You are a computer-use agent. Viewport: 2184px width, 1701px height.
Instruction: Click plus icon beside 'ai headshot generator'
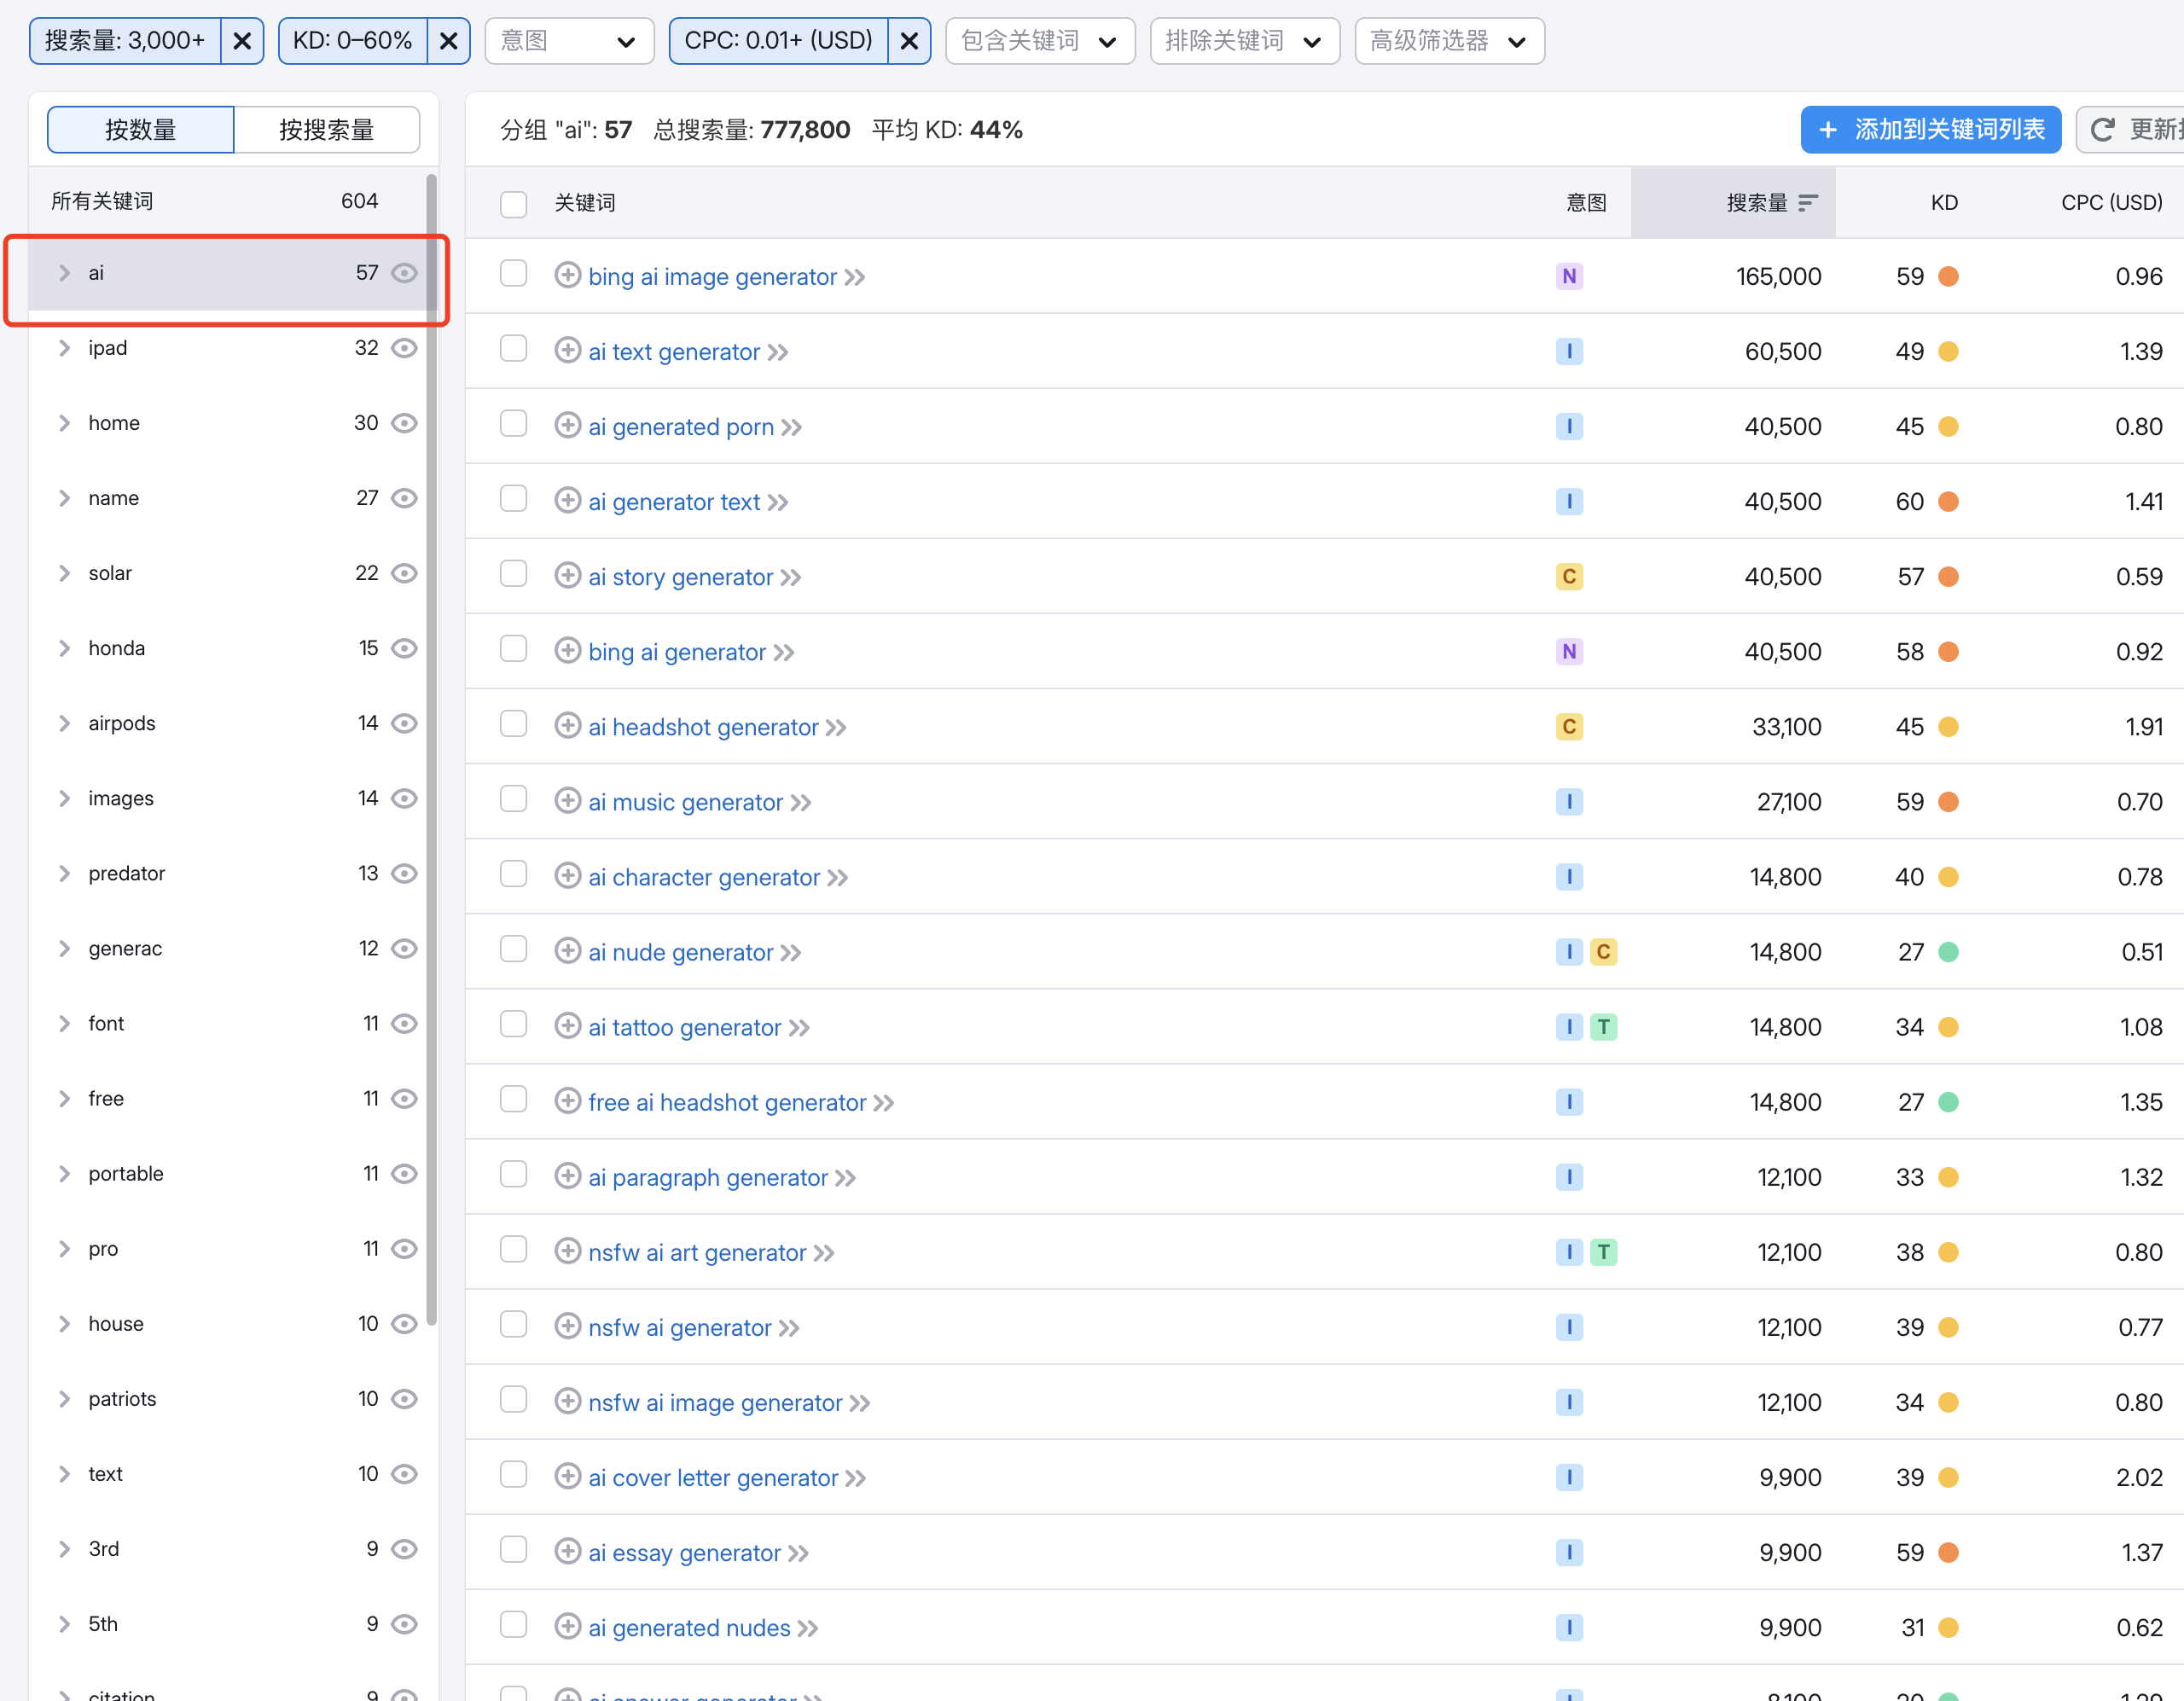pyautogui.click(x=567, y=725)
